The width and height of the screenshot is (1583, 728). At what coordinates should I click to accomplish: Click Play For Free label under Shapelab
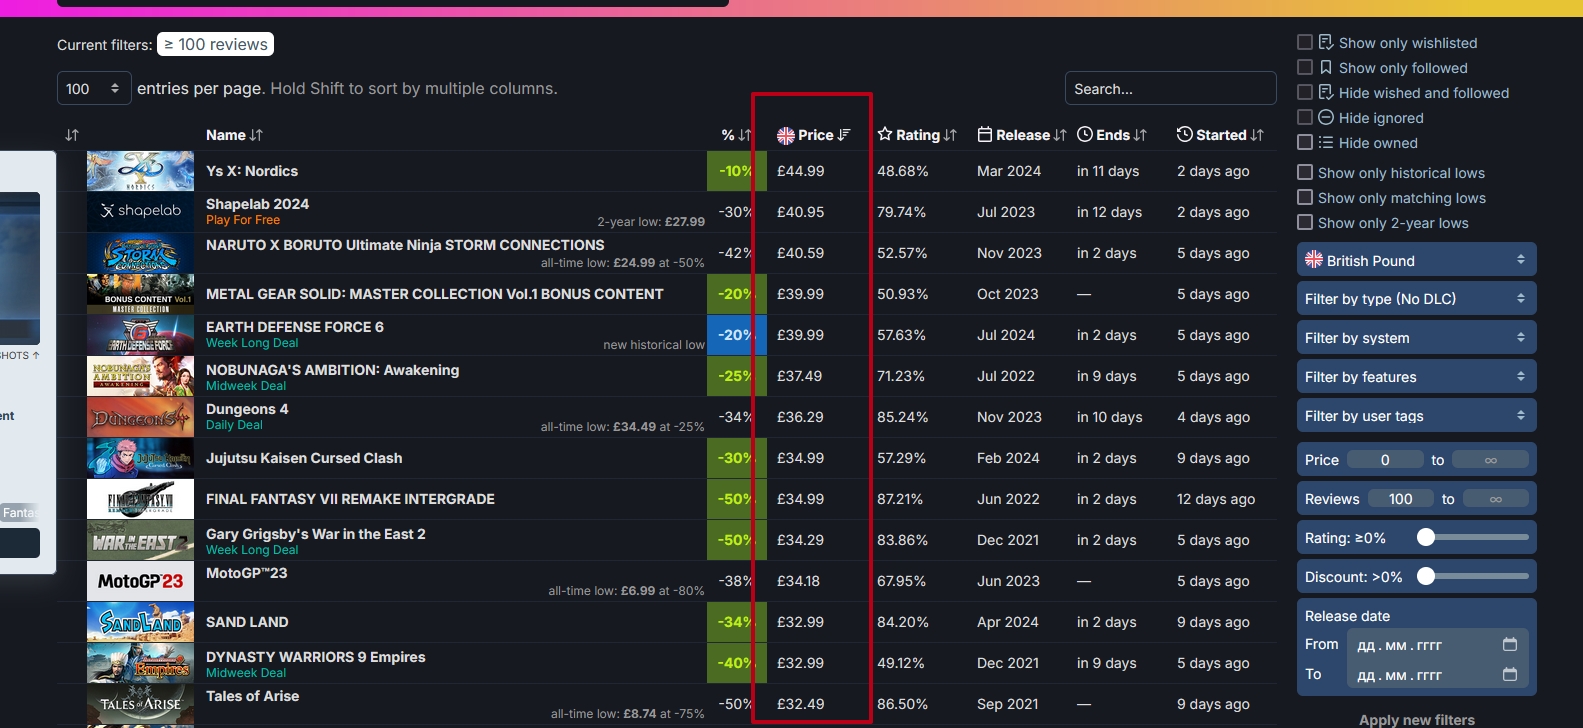[x=243, y=220]
